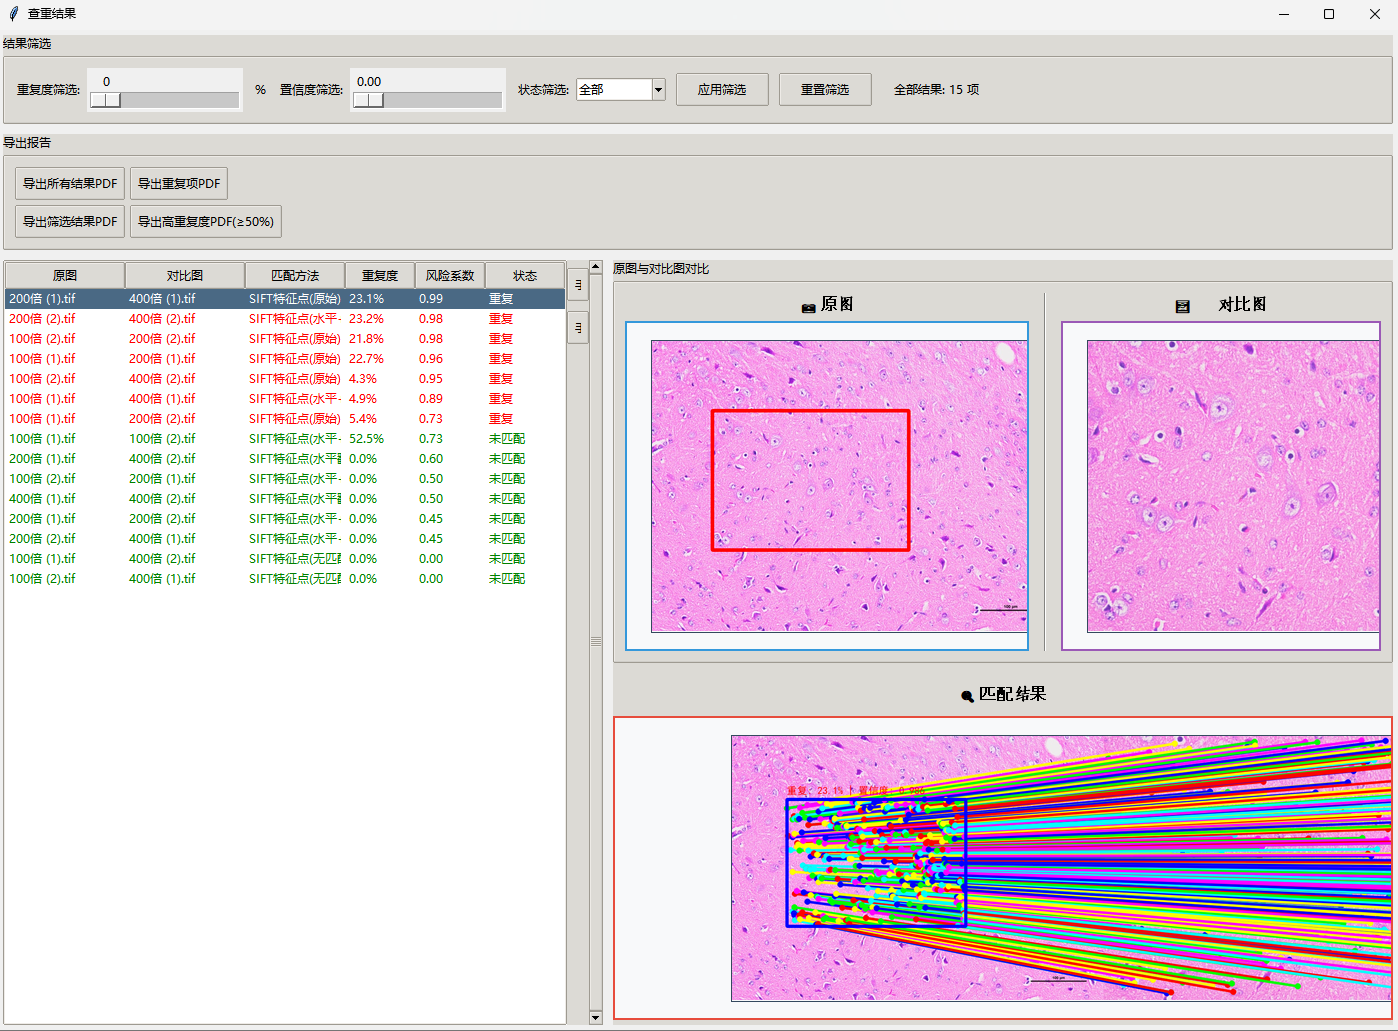Click the 对比图 preview image
The height and width of the screenshot is (1031, 1398).
1232,486
